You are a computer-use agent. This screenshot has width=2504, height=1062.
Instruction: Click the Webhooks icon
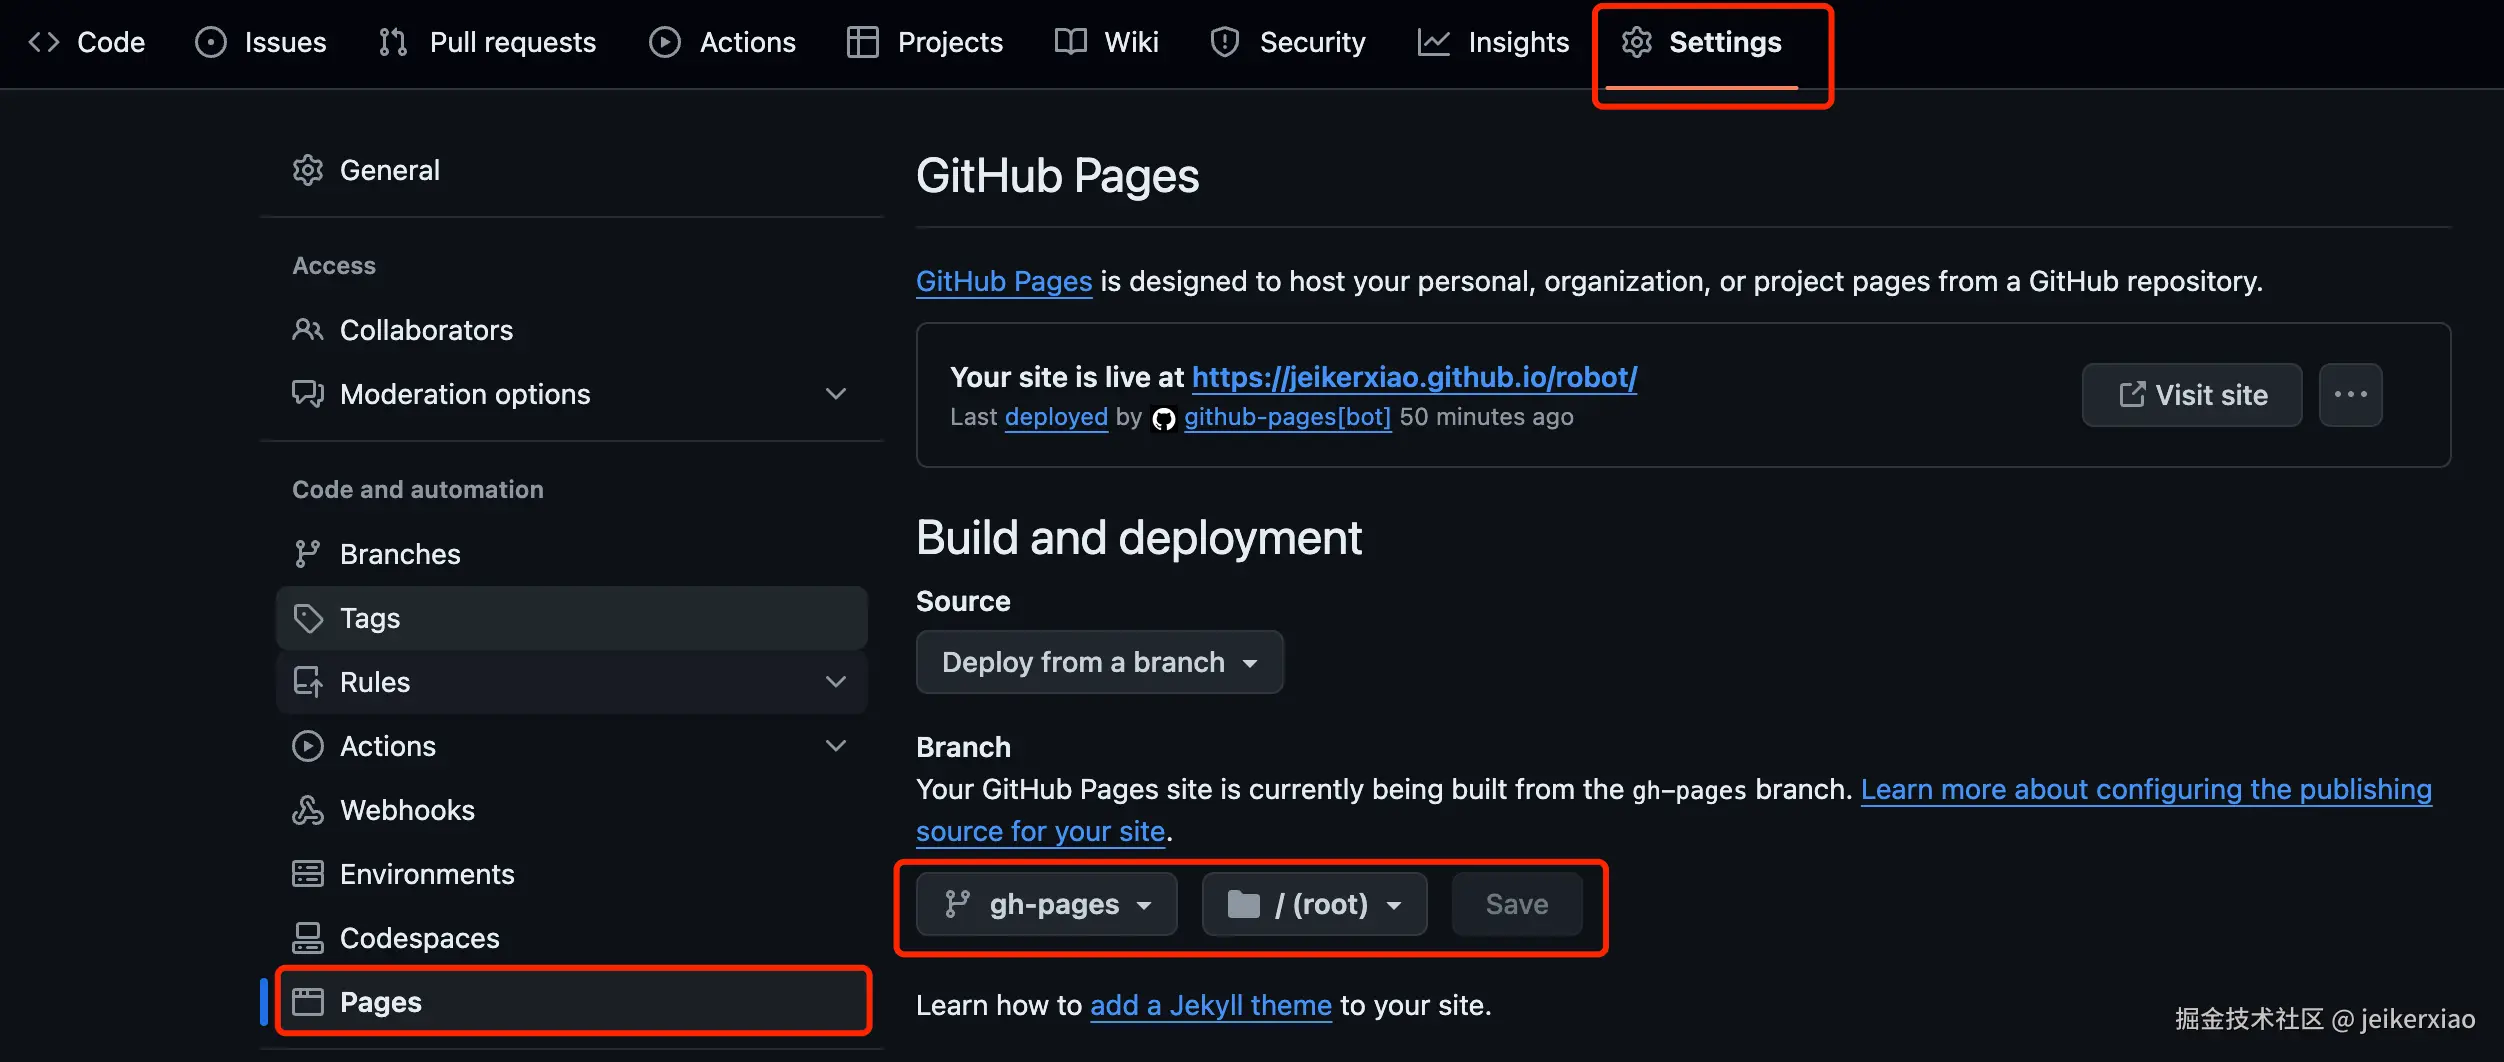pyautogui.click(x=308, y=810)
